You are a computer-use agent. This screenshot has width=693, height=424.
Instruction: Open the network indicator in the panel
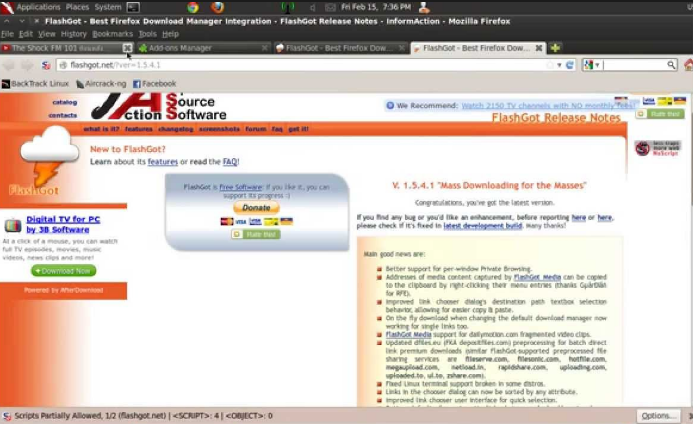click(x=288, y=7)
